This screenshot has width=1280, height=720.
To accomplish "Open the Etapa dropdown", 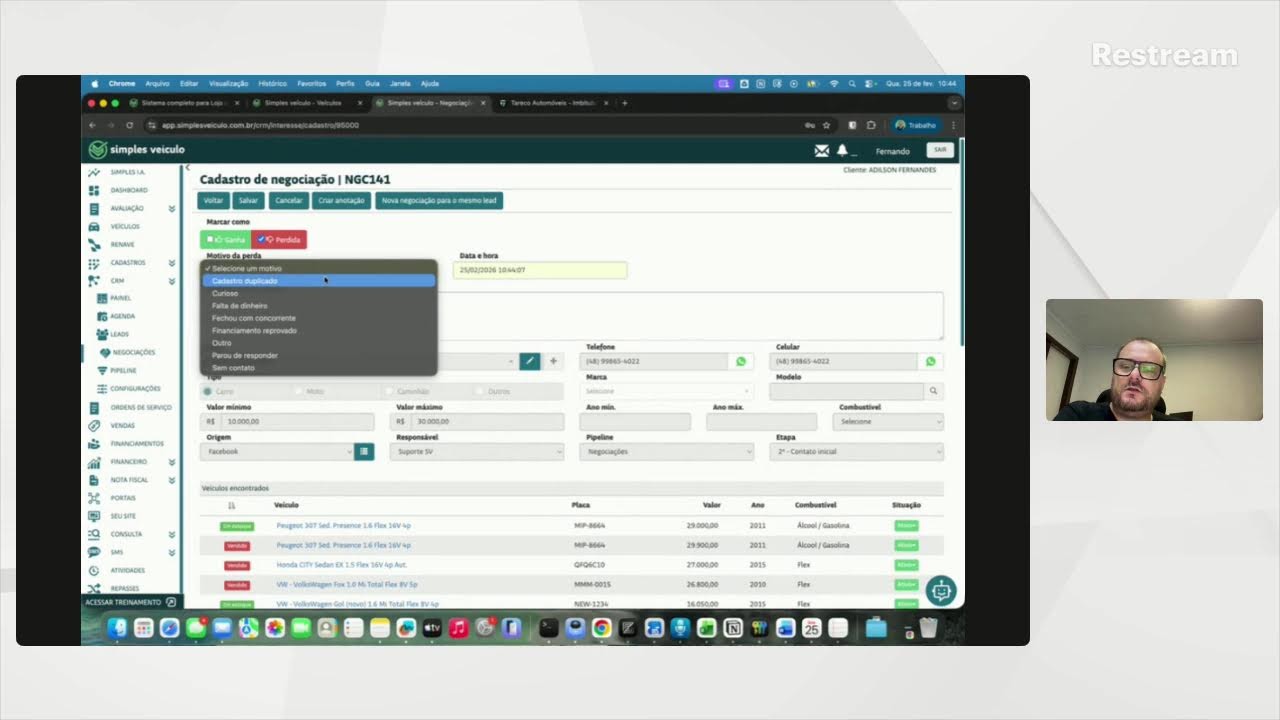I will (858, 452).
